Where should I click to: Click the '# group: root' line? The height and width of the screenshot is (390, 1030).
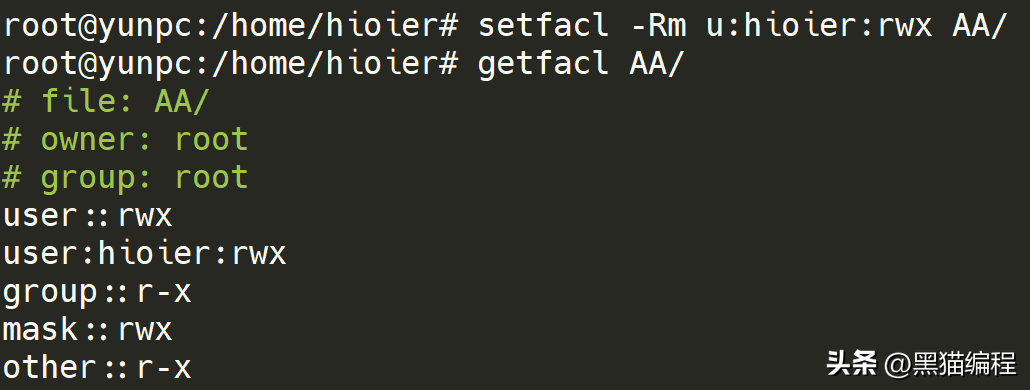[x=125, y=178]
